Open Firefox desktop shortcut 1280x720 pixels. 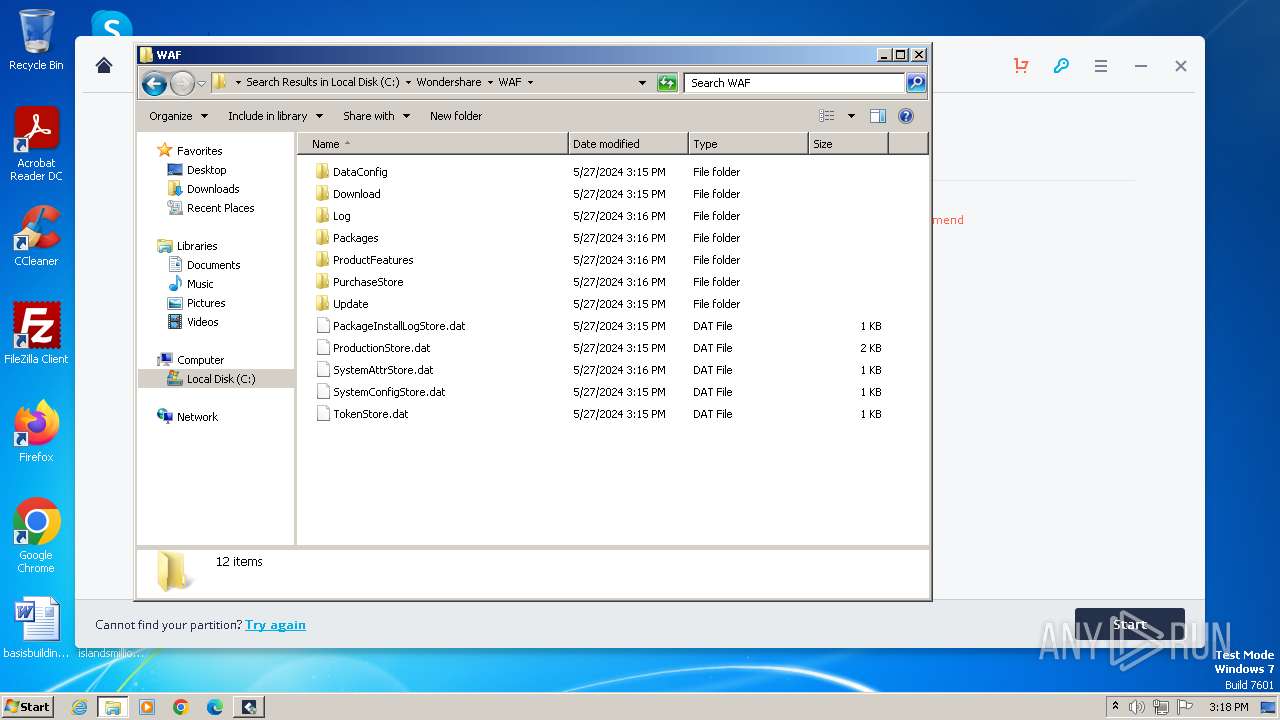tap(36, 431)
